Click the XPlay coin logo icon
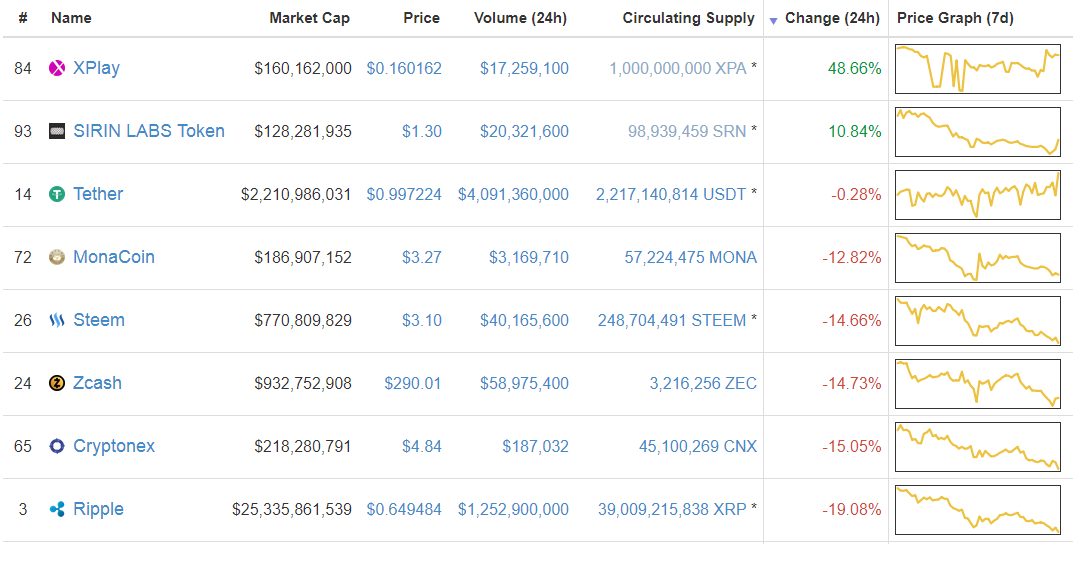1076x562 pixels. [57, 68]
